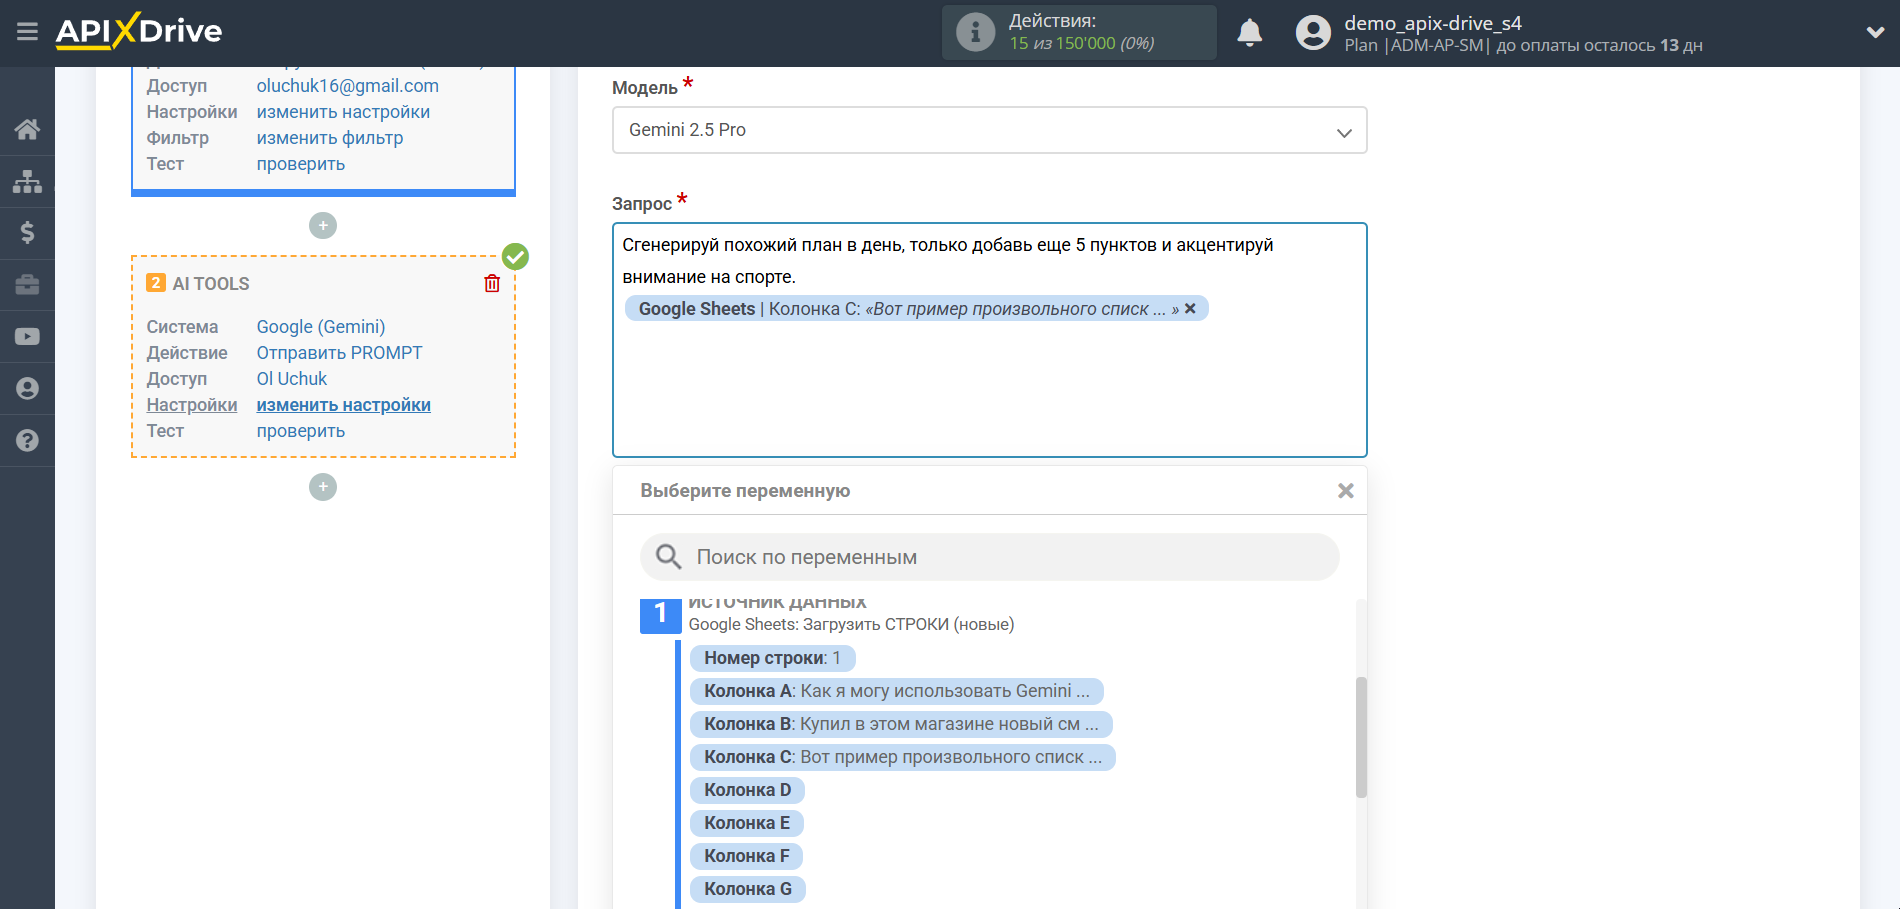This screenshot has width=1900, height=909.
Task: Select the Номер строки variable
Action: 771,658
